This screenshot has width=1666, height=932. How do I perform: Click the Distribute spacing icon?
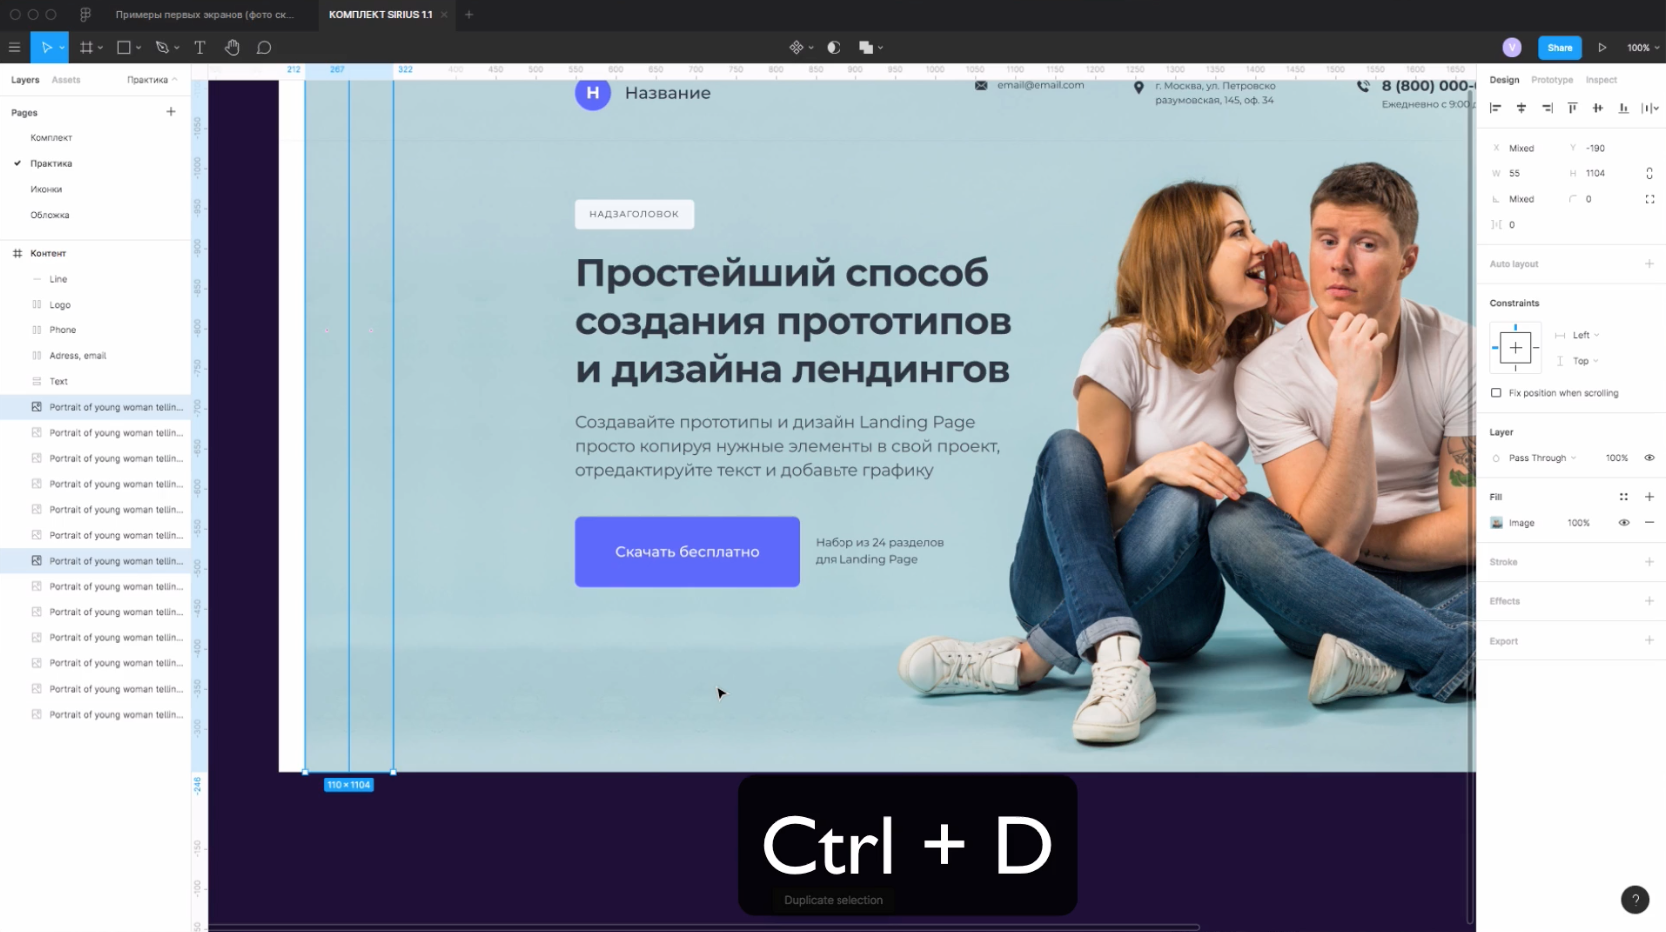coord(1648,108)
